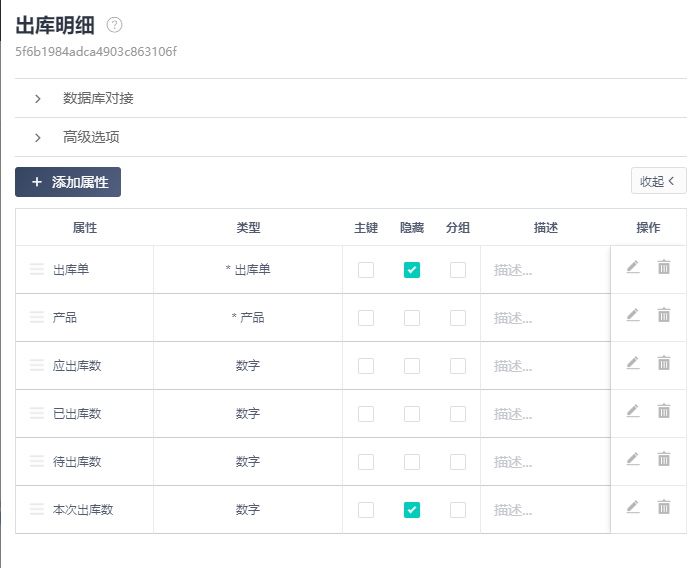Click the ID text 5f6b1984adca4903c863106f
Screen dimensions: 700x568
pyautogui.click(x=96, y=52)
